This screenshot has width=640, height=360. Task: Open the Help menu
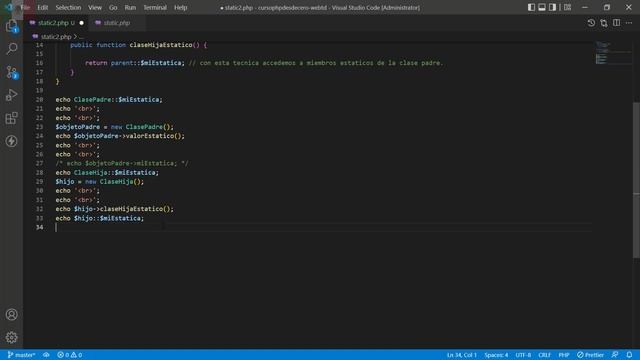pos(180,7)
